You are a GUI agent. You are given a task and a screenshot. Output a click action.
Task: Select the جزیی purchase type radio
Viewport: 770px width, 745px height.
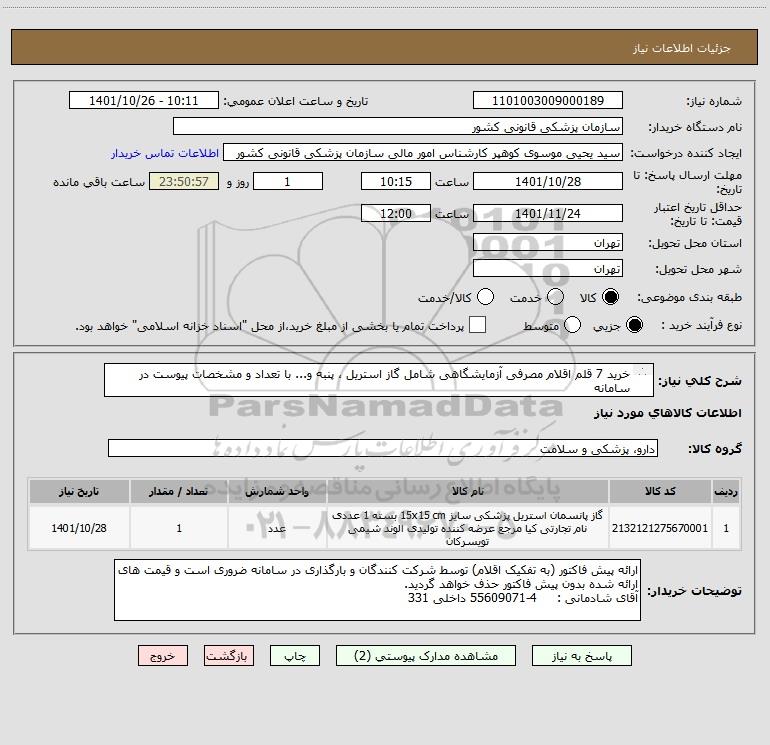click(x=634, y=325)
